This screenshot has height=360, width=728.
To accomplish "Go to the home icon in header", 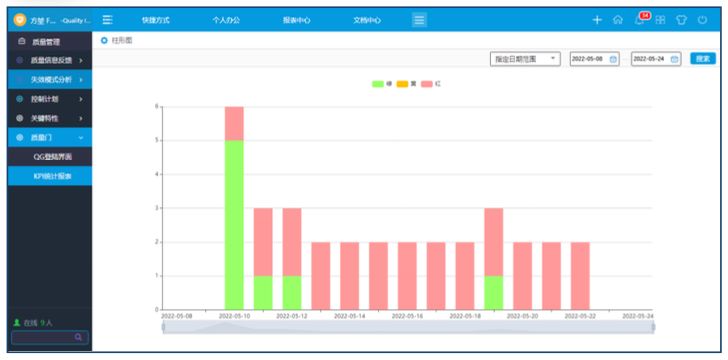I will 618,20.
